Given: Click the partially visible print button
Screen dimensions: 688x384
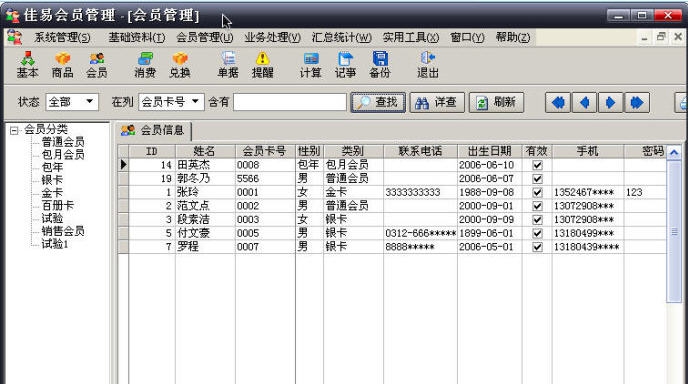Looking at the screenshot, I should pyautogui.click(x=681, y=103).
